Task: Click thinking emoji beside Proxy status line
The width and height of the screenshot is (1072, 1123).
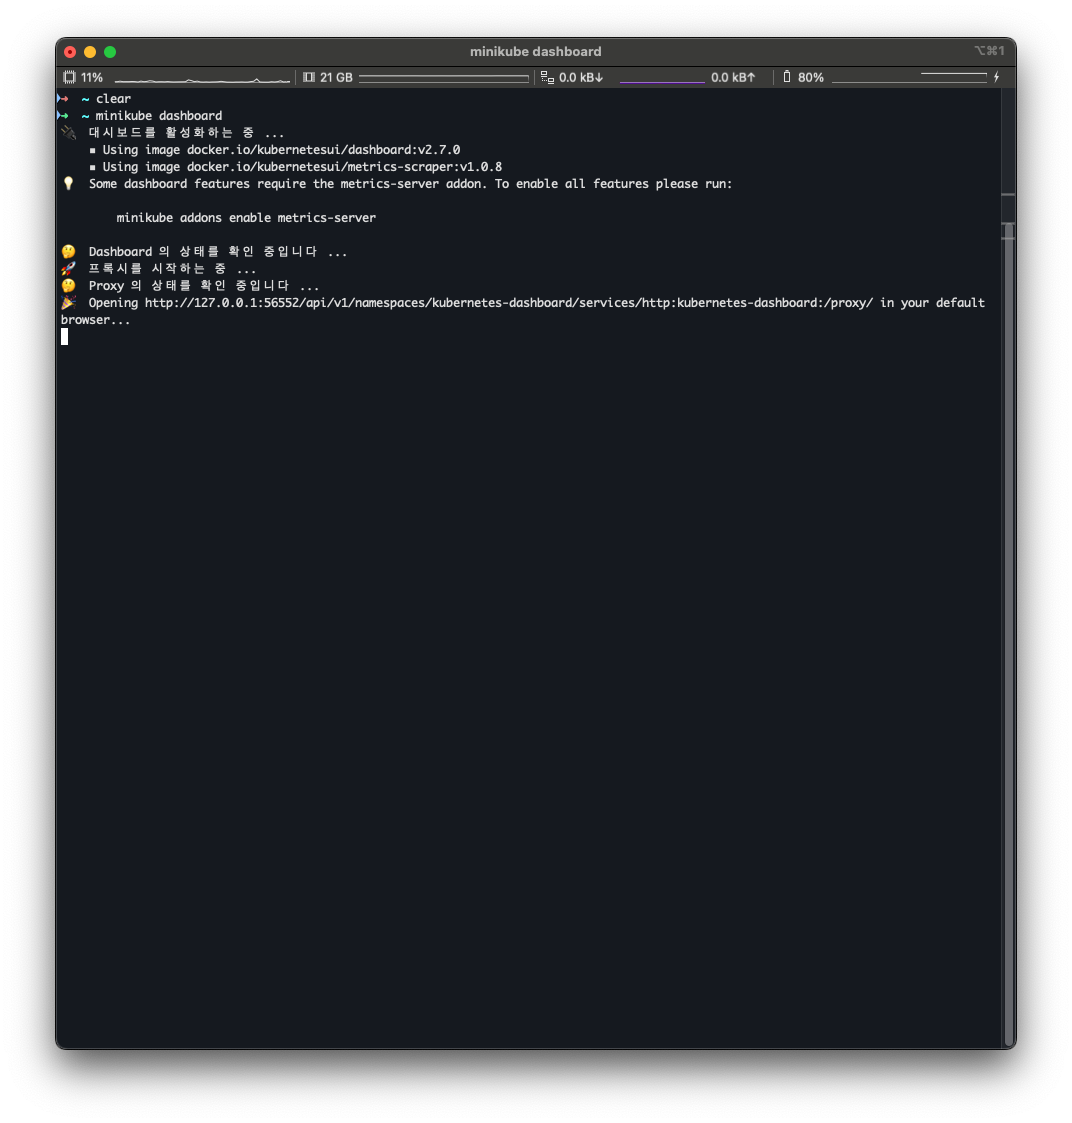Action: (68, 285)
